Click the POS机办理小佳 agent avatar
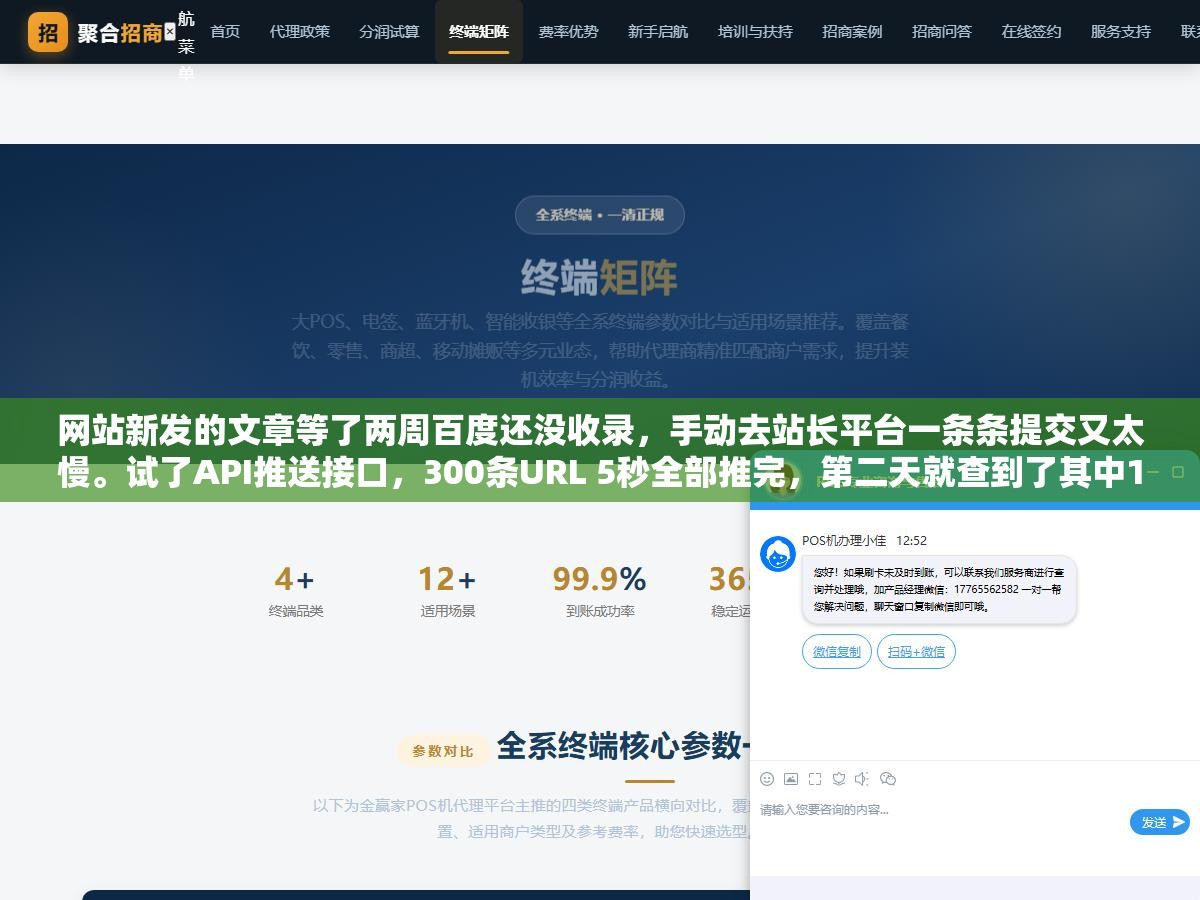The height and width of the screenshot is (900, 1200). click(777, 554)
